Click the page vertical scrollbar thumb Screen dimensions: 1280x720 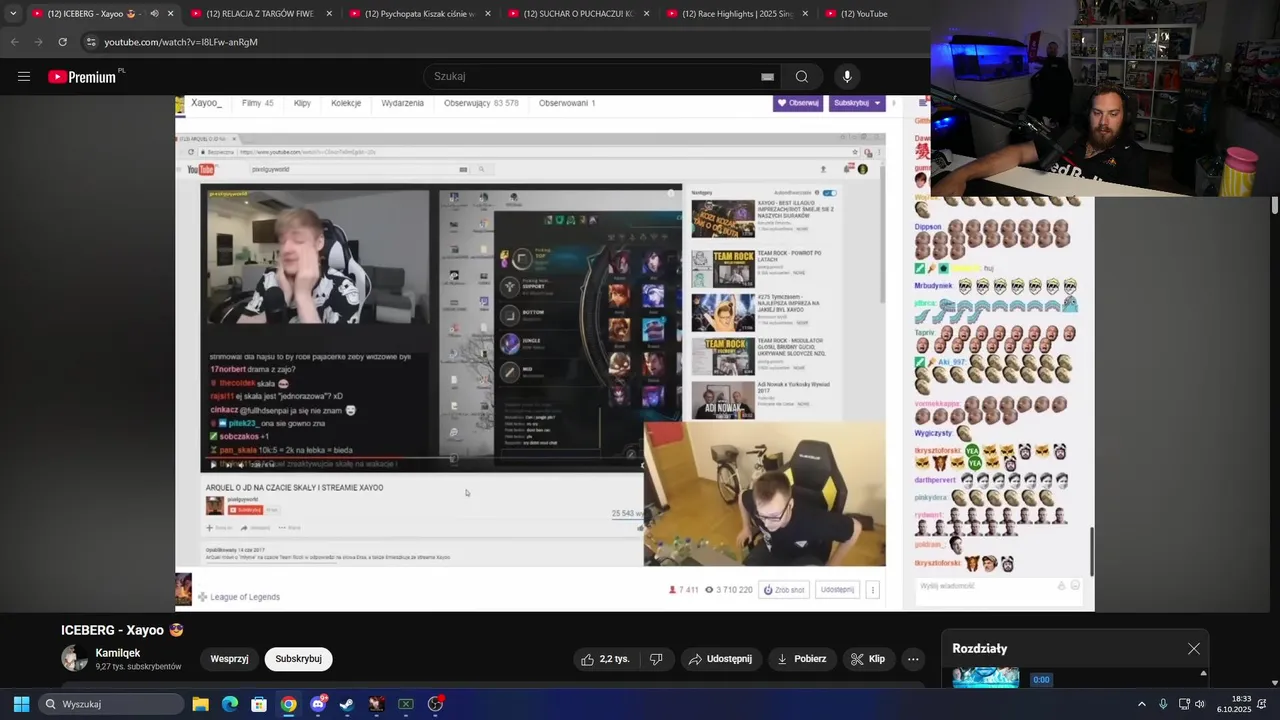(1275, 205)
